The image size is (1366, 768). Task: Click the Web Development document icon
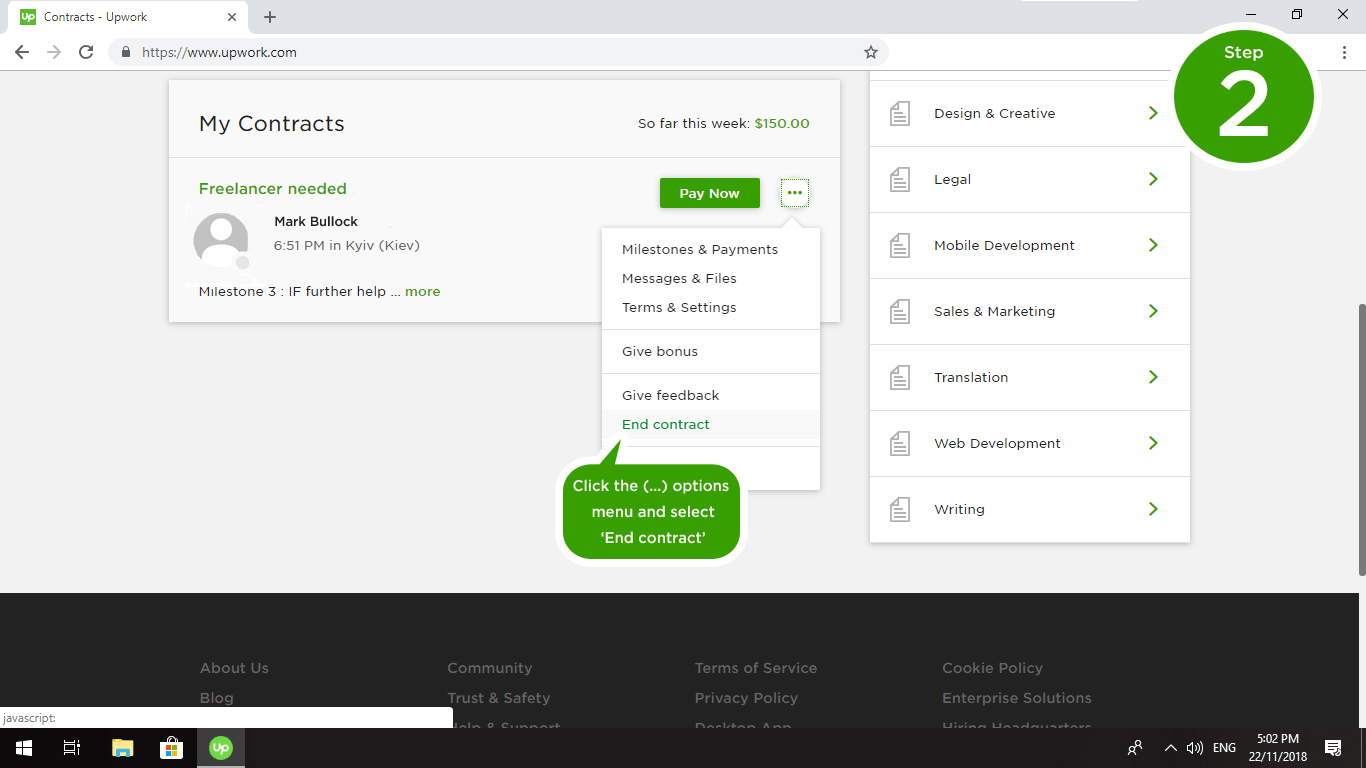click(900, 443)
